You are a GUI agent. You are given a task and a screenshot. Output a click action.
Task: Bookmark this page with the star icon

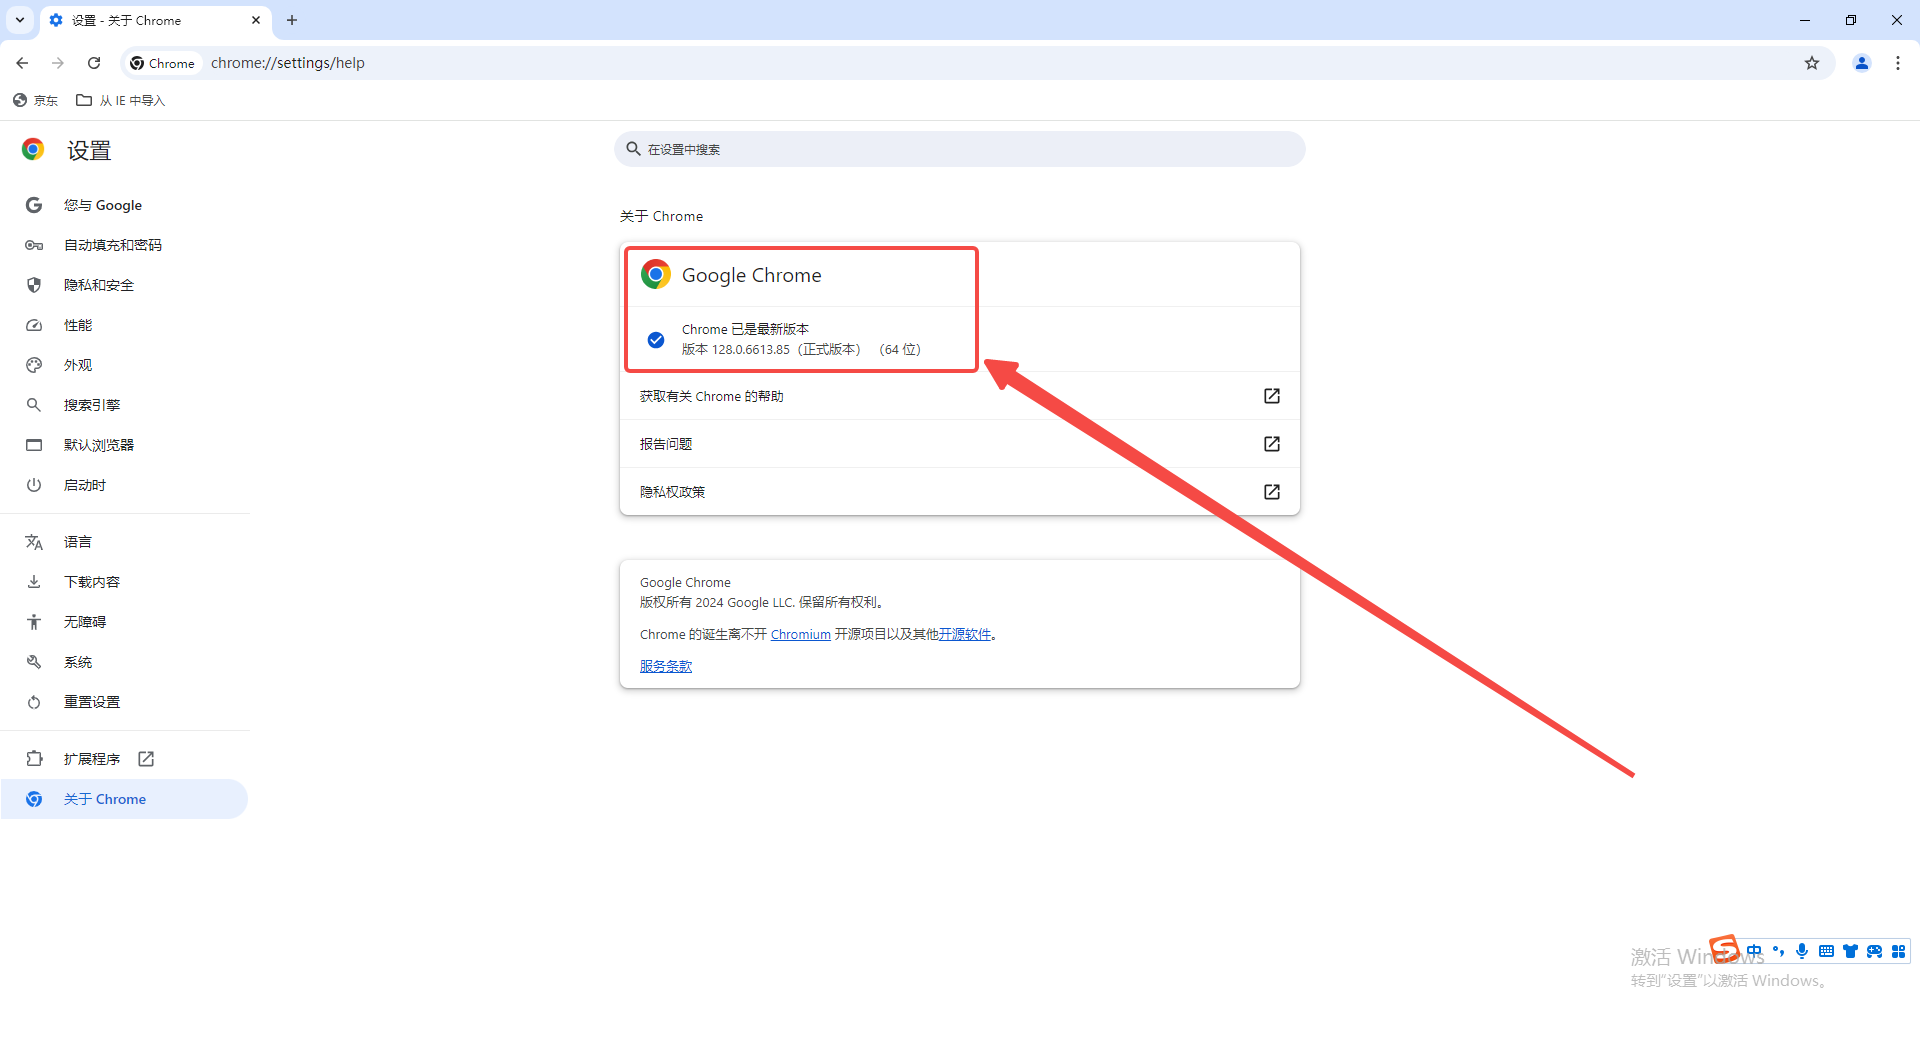[1812, 63]
